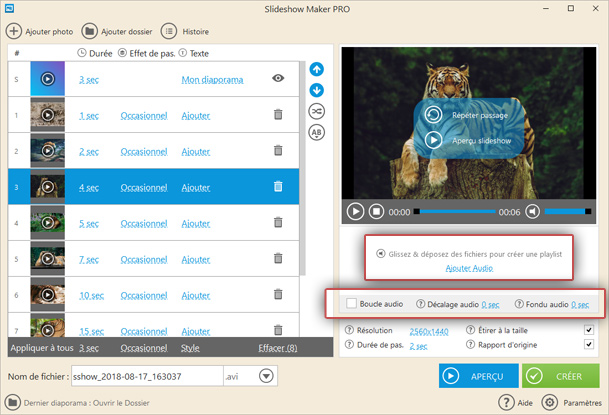The width and height of the screenshot is (609, 415).
Task: Shuffle slides with the random order icon
Action: (x=317, y=111)
